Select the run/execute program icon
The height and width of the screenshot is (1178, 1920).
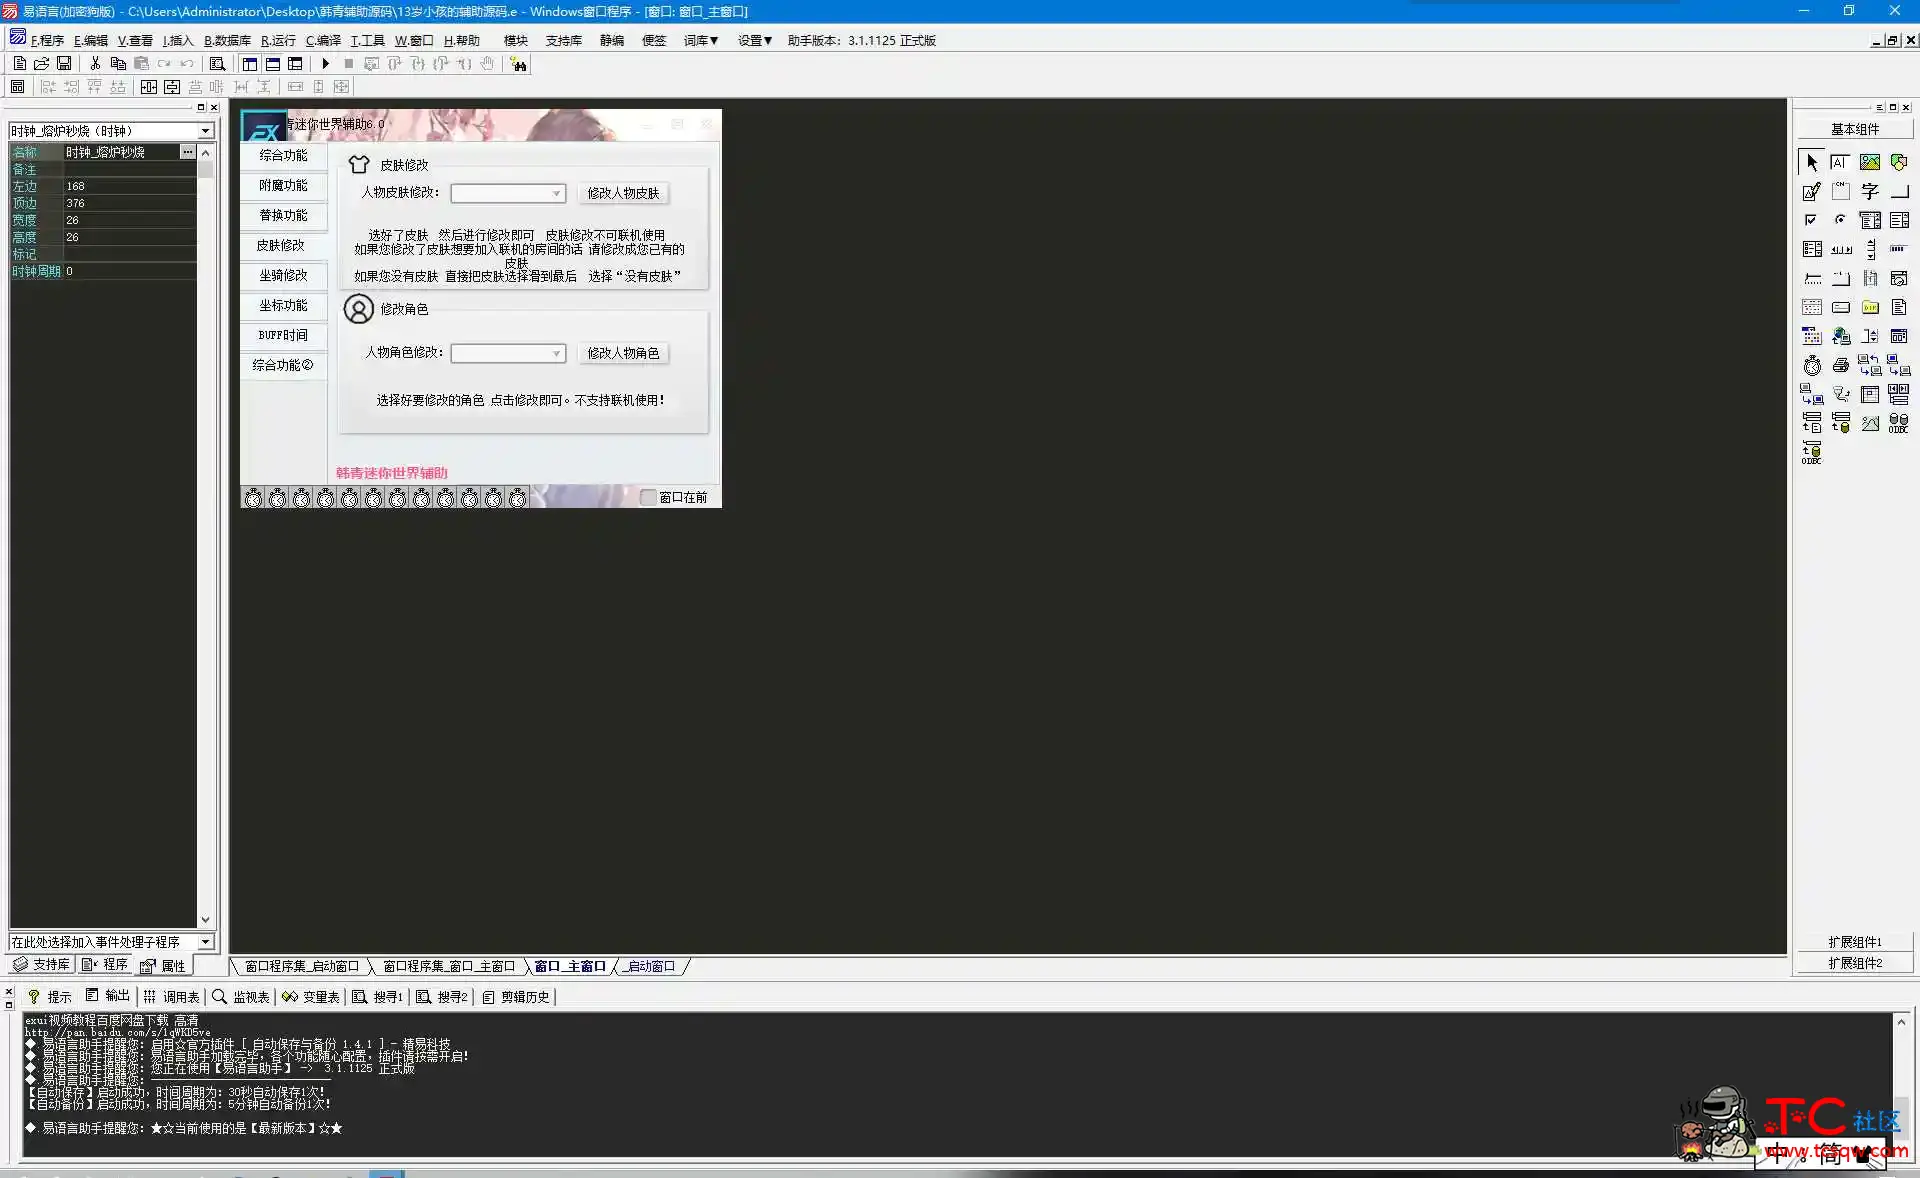click(325, 64)
